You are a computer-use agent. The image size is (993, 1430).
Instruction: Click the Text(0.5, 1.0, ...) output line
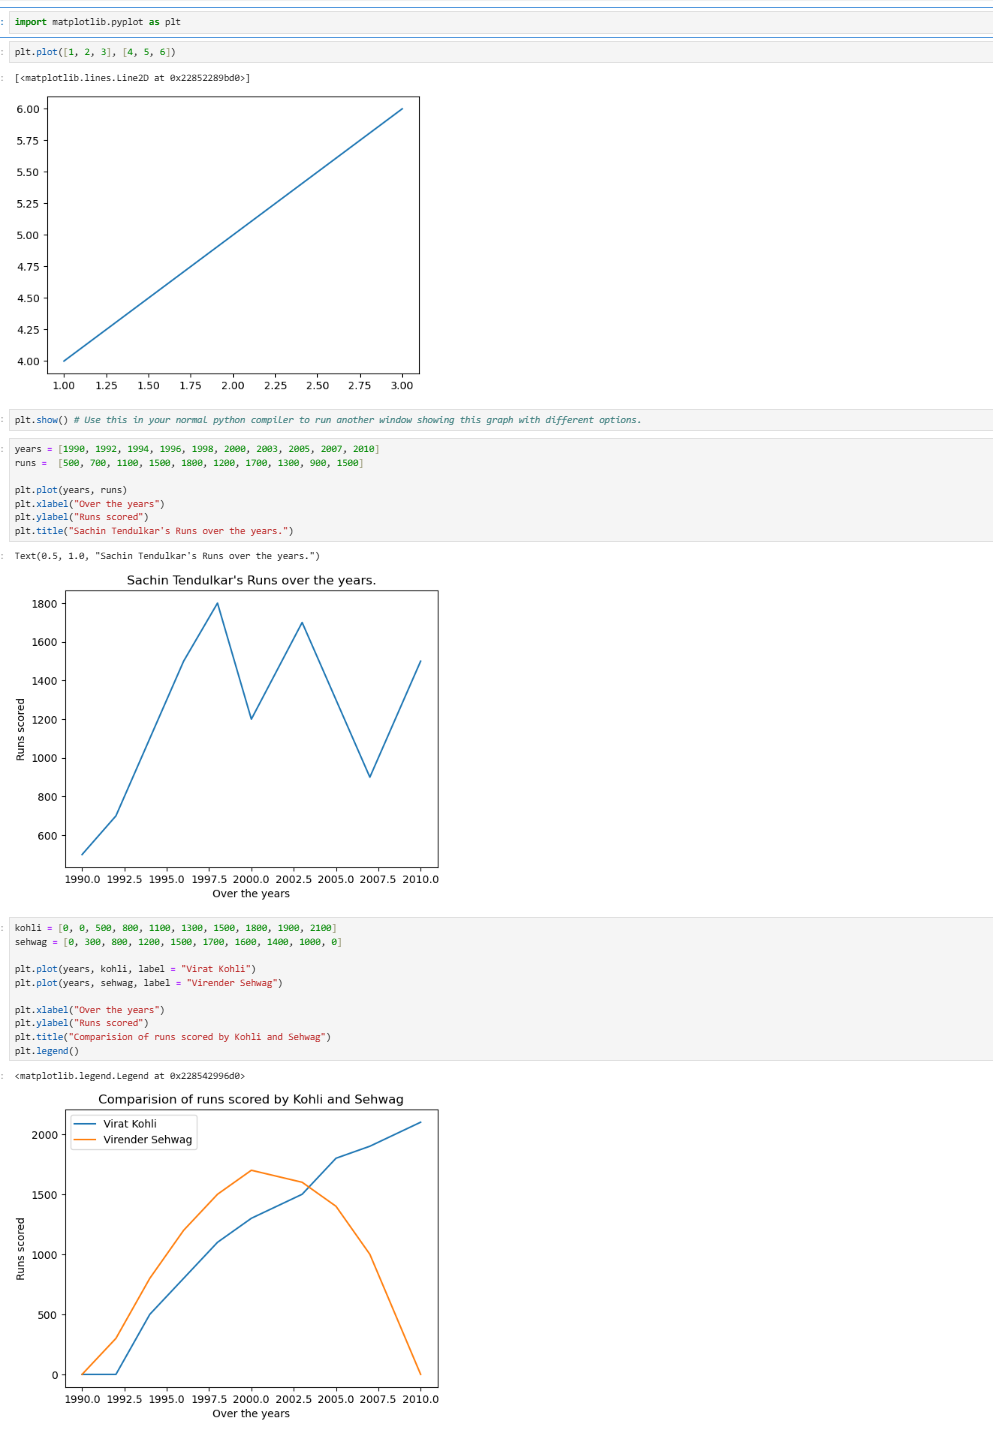pyautogui.click(x=167, y=556)
